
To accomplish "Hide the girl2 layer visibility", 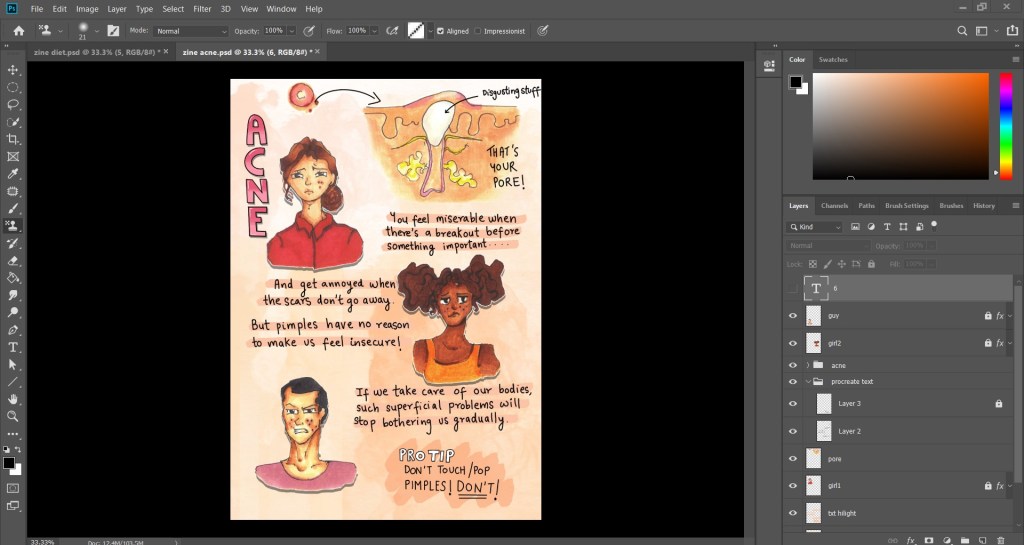I will 793,343.
